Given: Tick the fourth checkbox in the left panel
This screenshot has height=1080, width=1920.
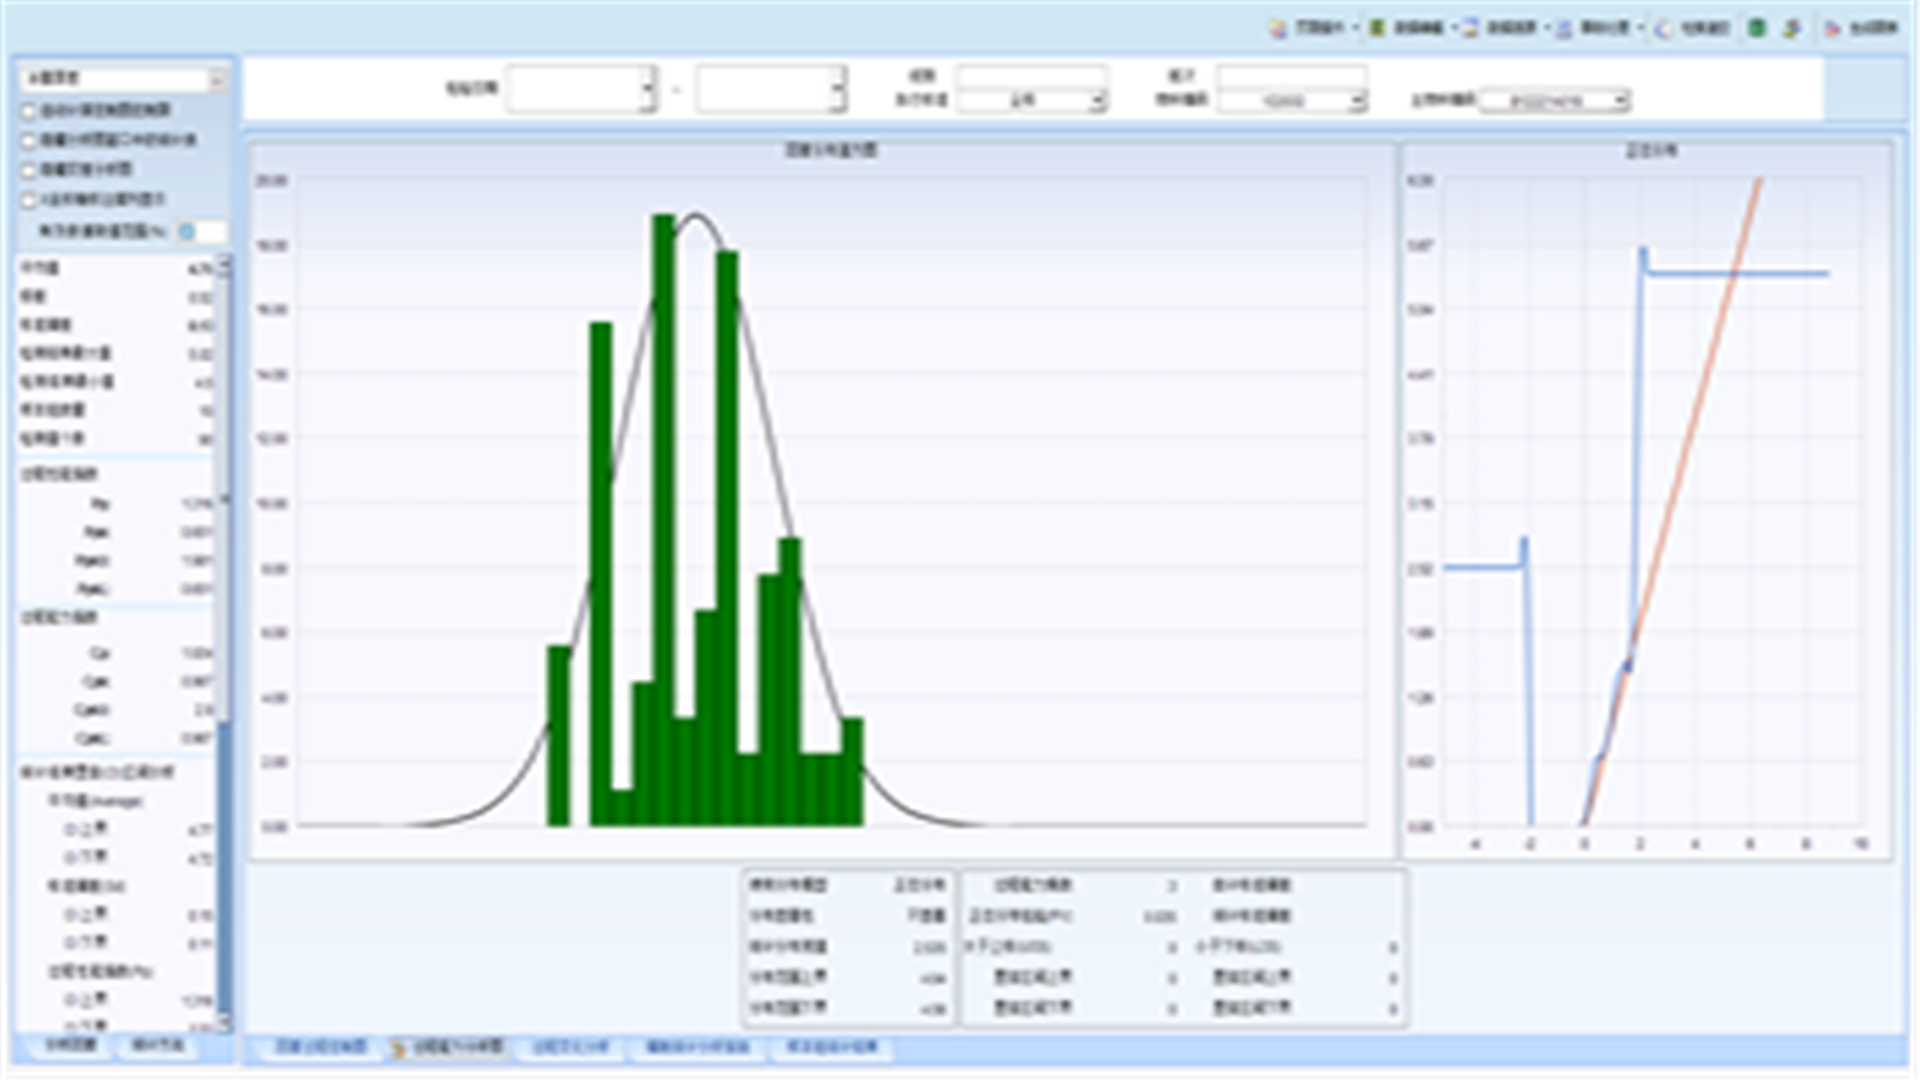Looking at the screenshot, I should point(29,201).
